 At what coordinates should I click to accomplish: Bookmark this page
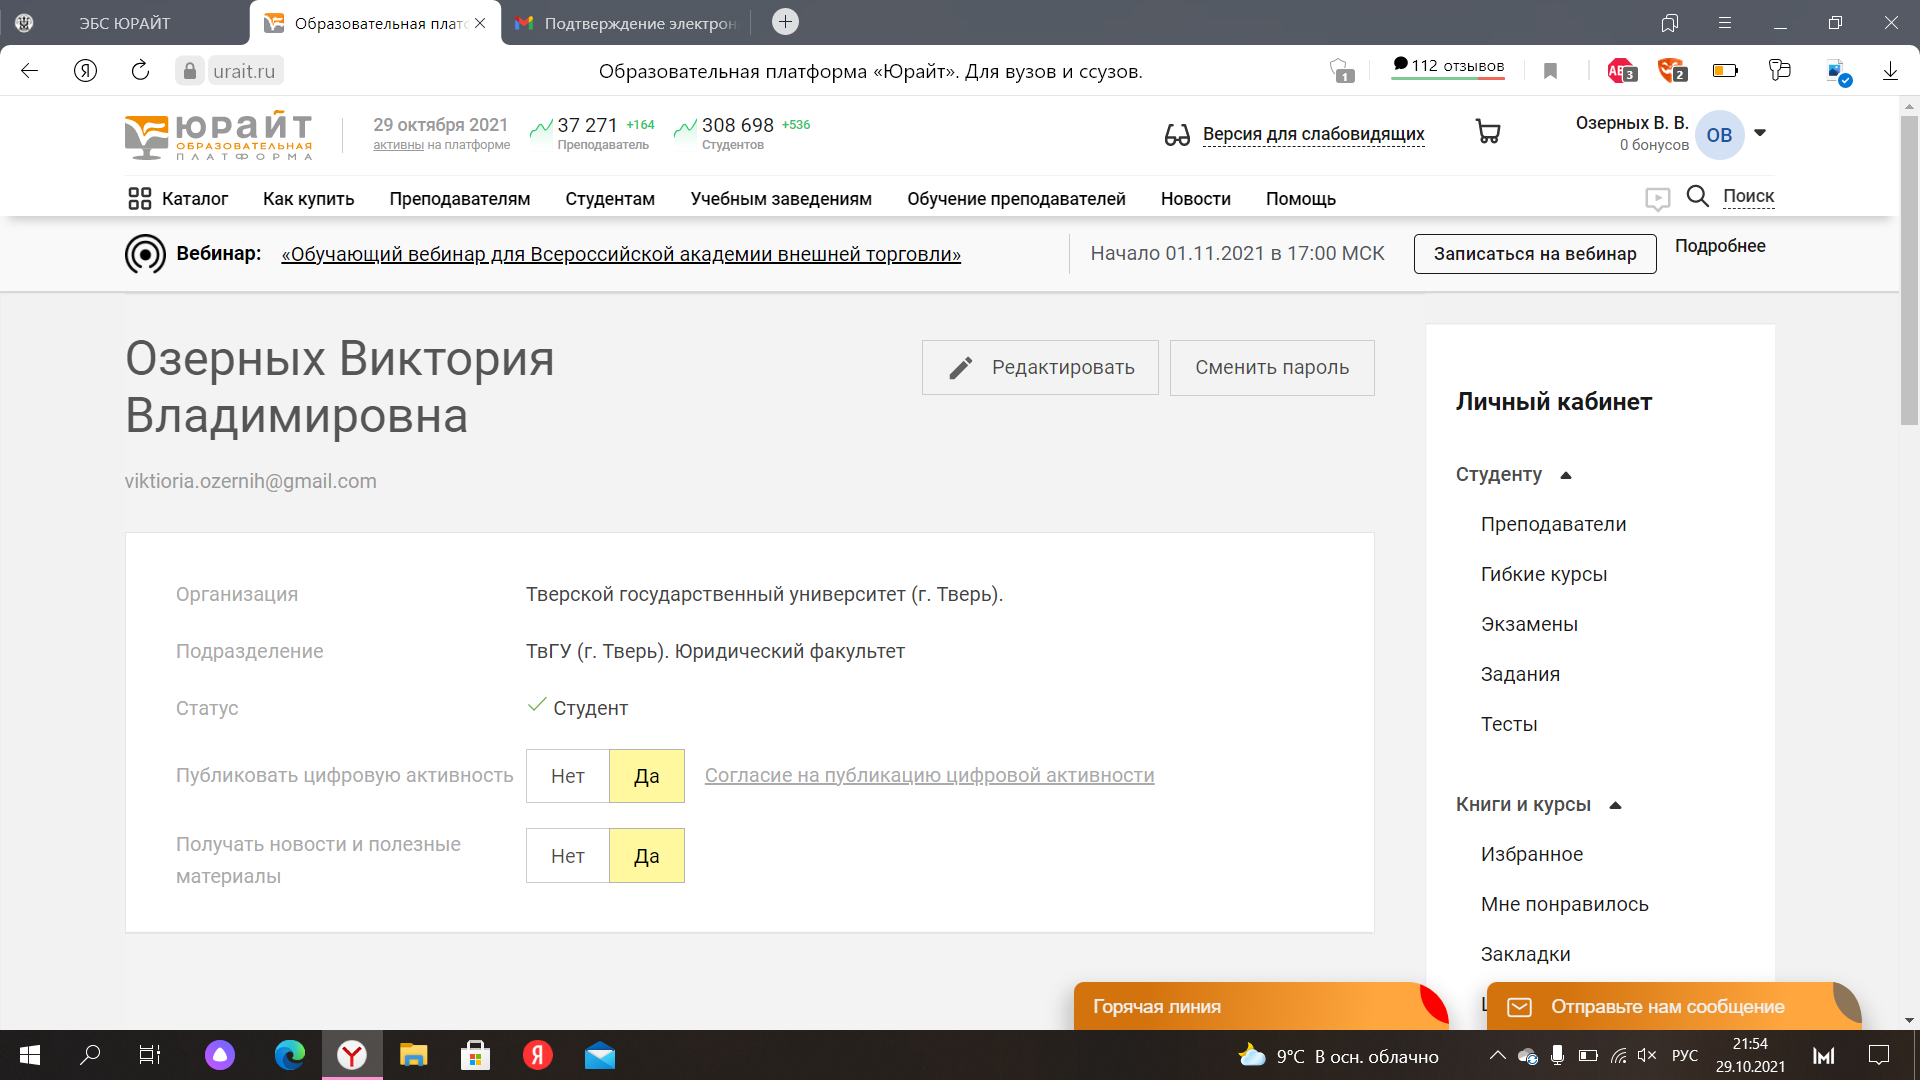tap(1550, 71)
